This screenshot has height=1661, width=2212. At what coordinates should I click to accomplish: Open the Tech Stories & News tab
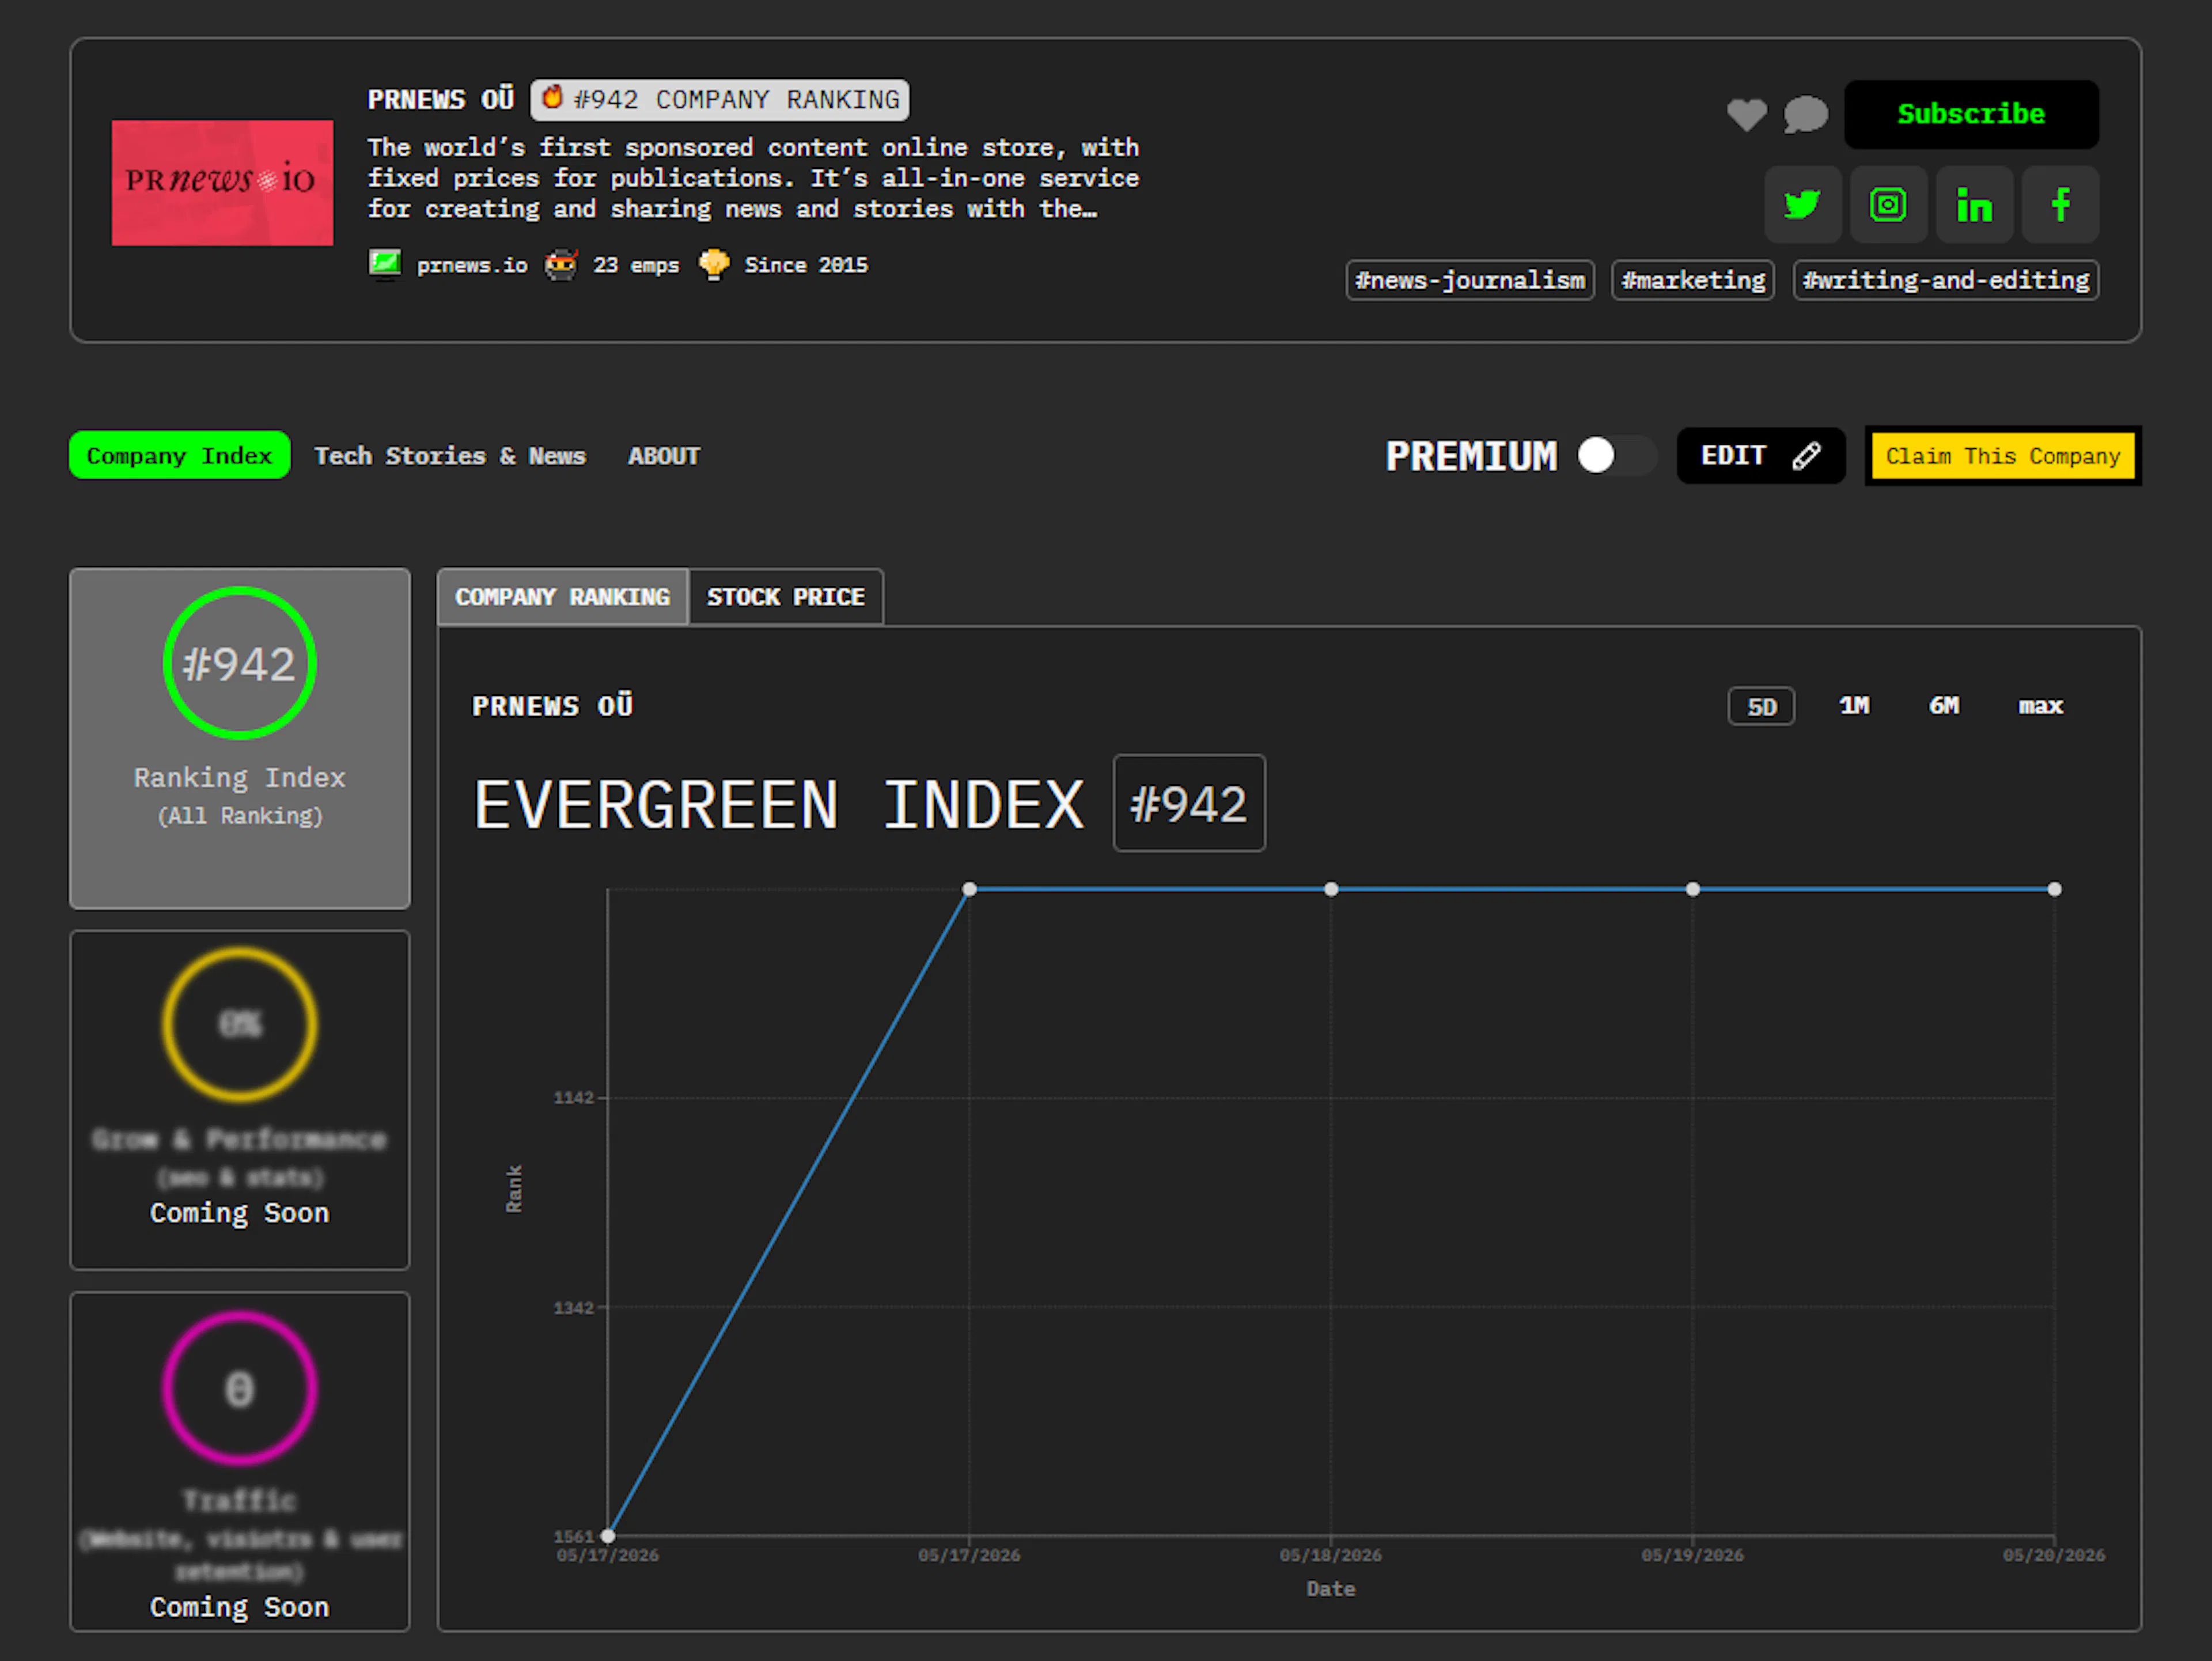[x=450, y=456]
